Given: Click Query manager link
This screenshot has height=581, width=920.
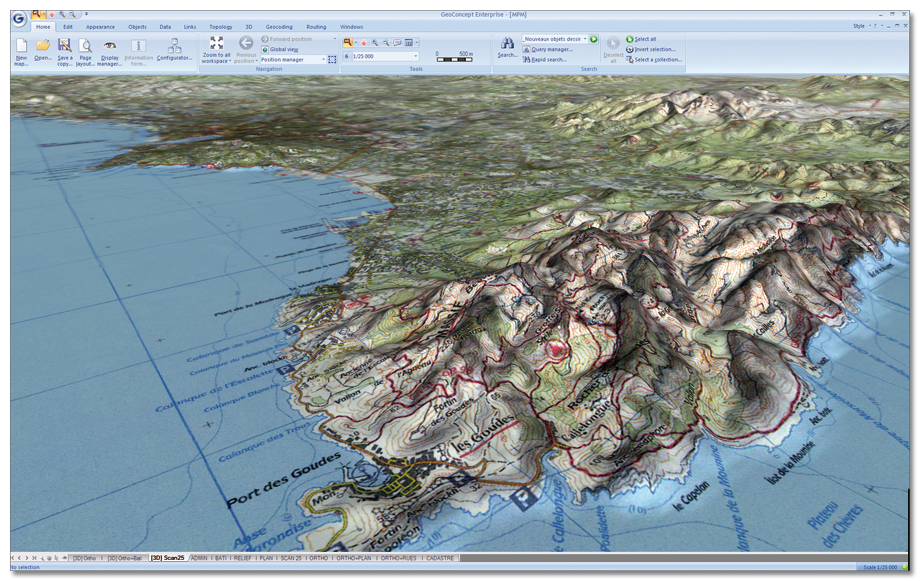Looking at the screenshot, I should pos(551,49).
